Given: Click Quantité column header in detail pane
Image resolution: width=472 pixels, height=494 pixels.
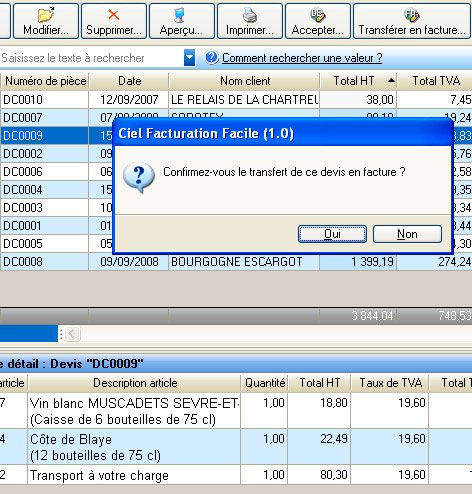Looking at the screenshot, I should coord(265,383).
